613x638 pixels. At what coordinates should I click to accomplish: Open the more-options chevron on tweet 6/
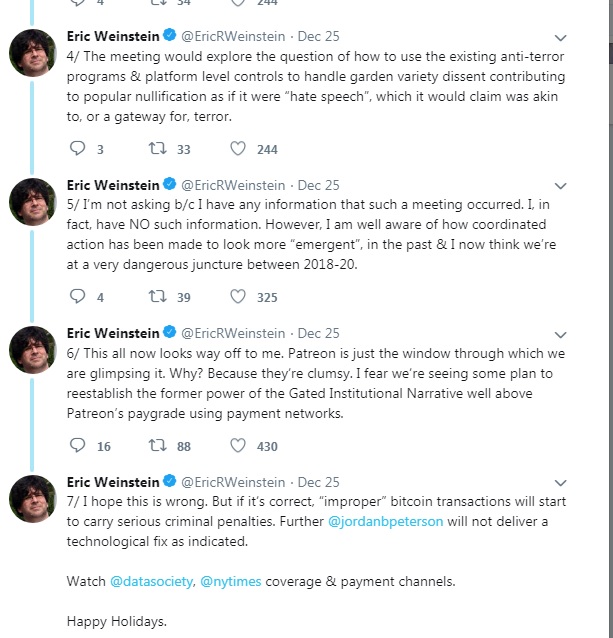560,334
